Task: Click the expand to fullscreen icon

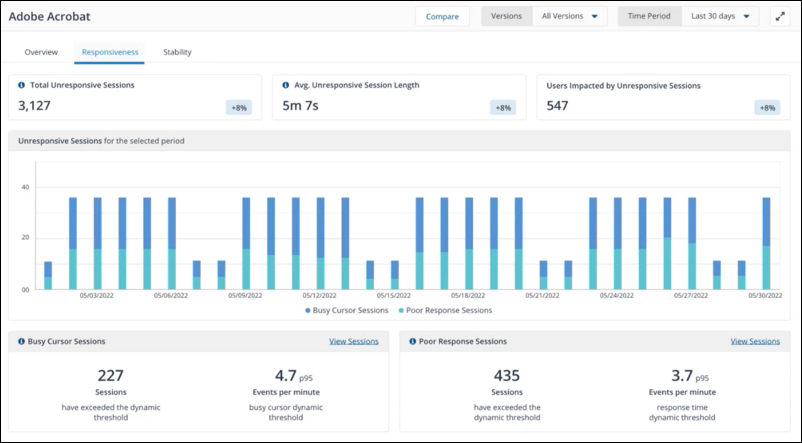Action: click(x=779, y=17)
